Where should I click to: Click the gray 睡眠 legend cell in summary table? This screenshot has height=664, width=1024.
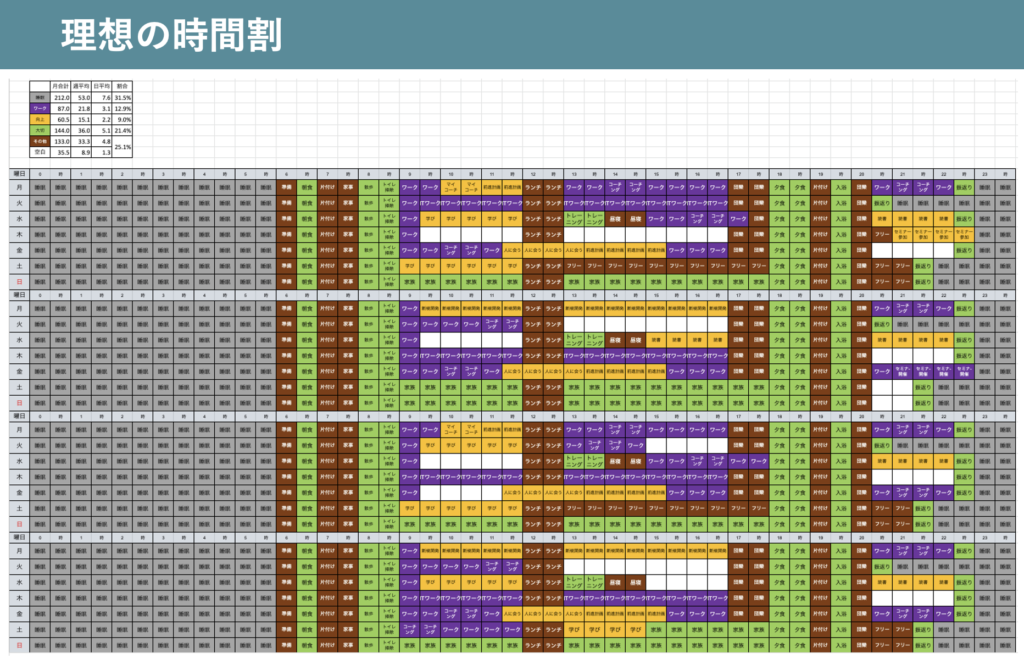click(40, 97)
